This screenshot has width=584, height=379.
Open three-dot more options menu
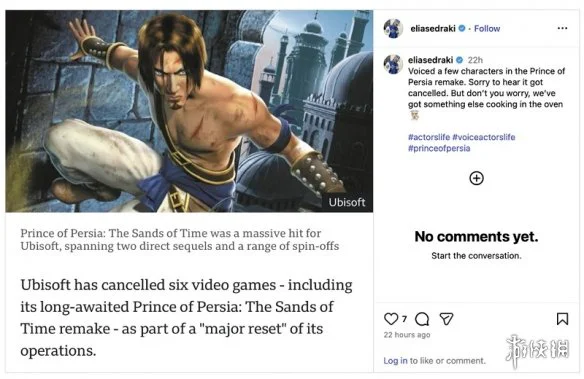pyautogui.click(x=562, y=28)
